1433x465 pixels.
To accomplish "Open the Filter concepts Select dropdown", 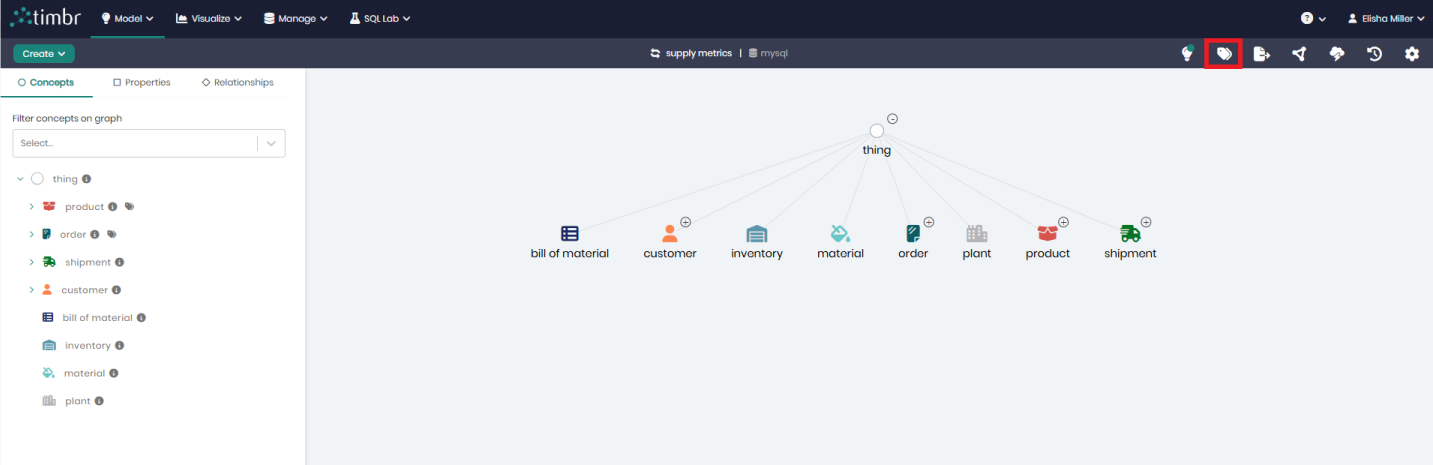I will (x=149, y=143).
